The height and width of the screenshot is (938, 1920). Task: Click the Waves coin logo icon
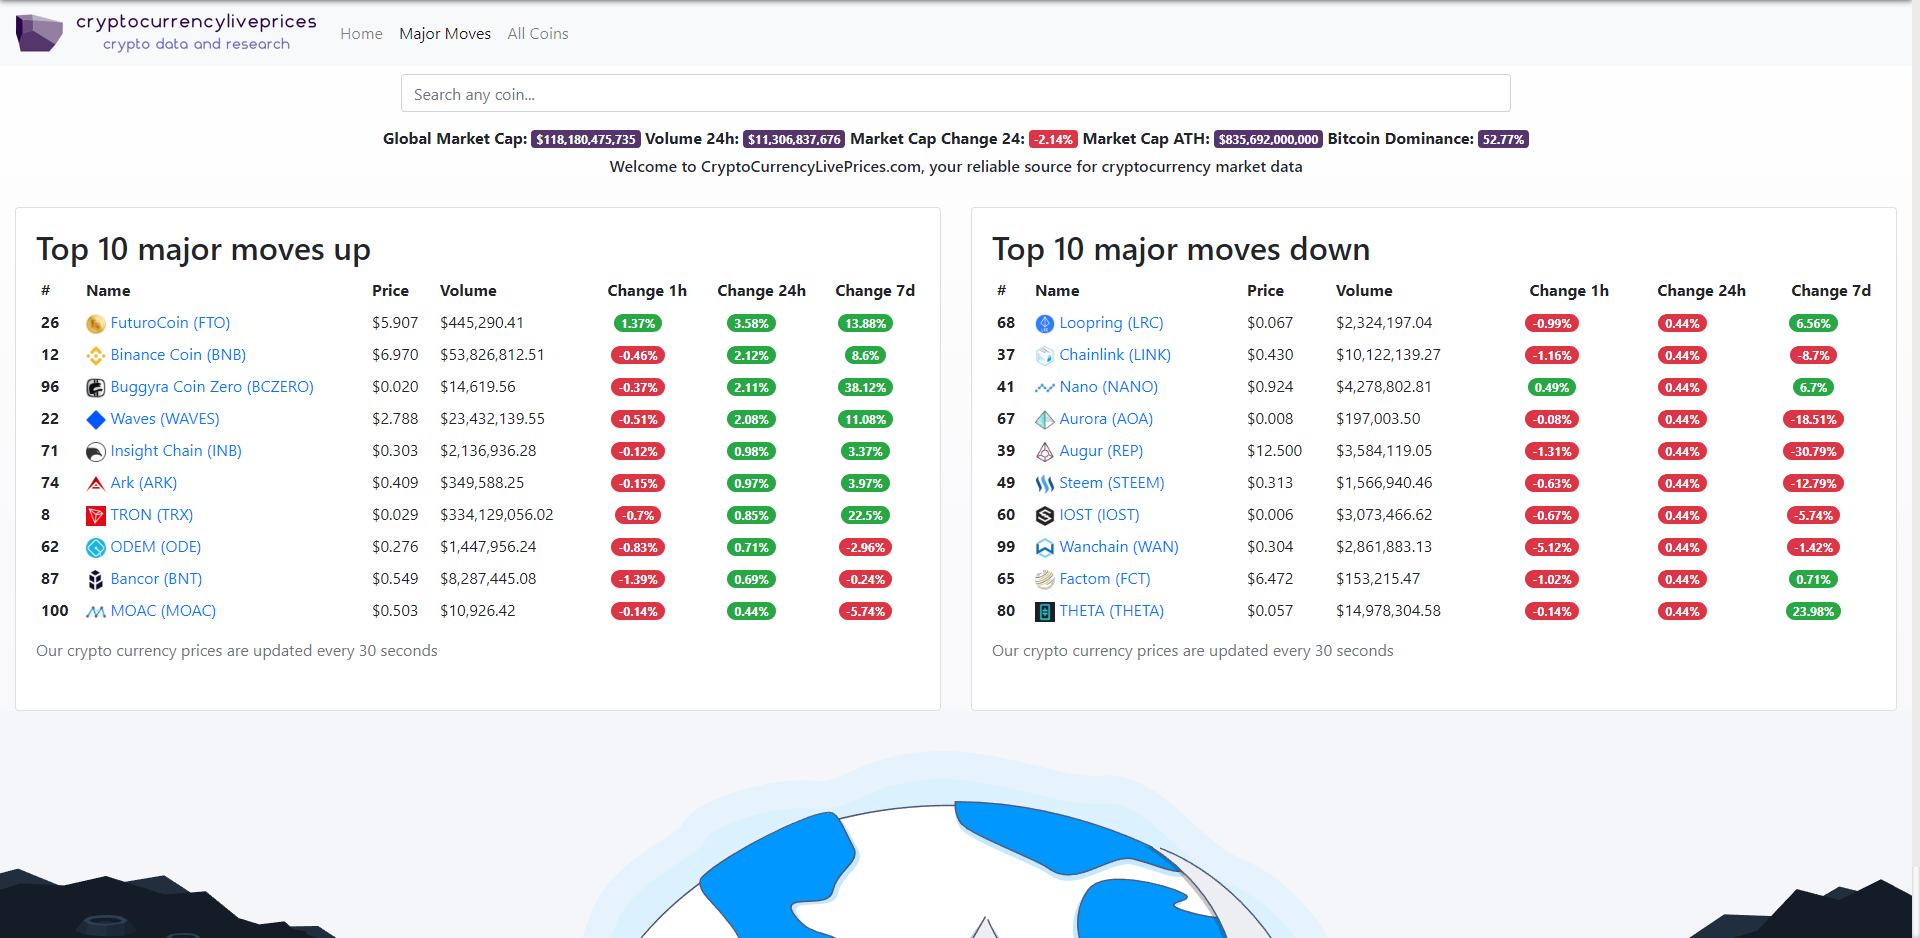click(x=95, y=419)
